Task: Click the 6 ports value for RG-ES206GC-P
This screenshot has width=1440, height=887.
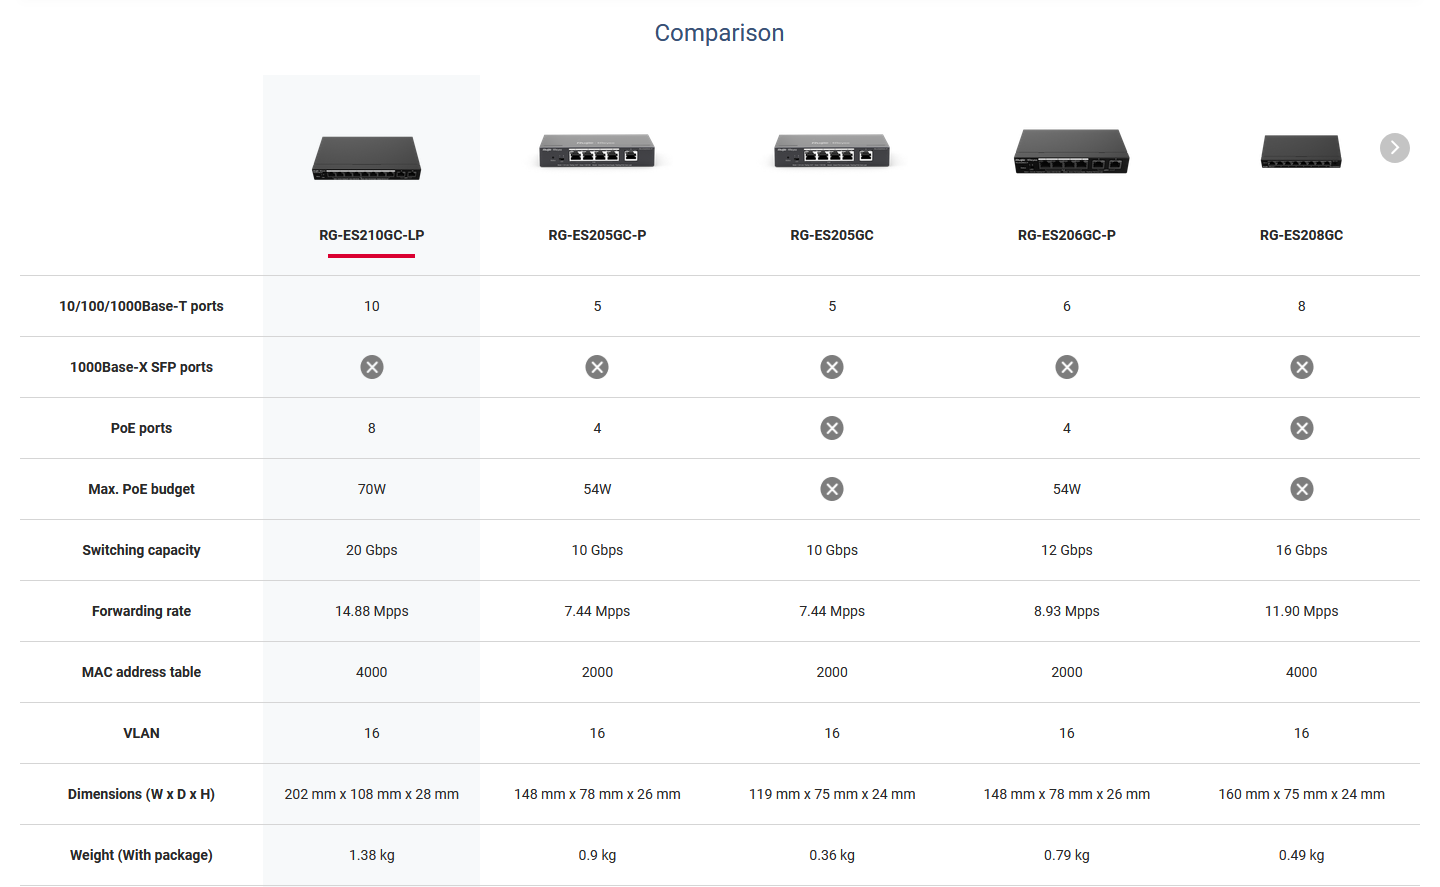Action: click(1067, 306)
